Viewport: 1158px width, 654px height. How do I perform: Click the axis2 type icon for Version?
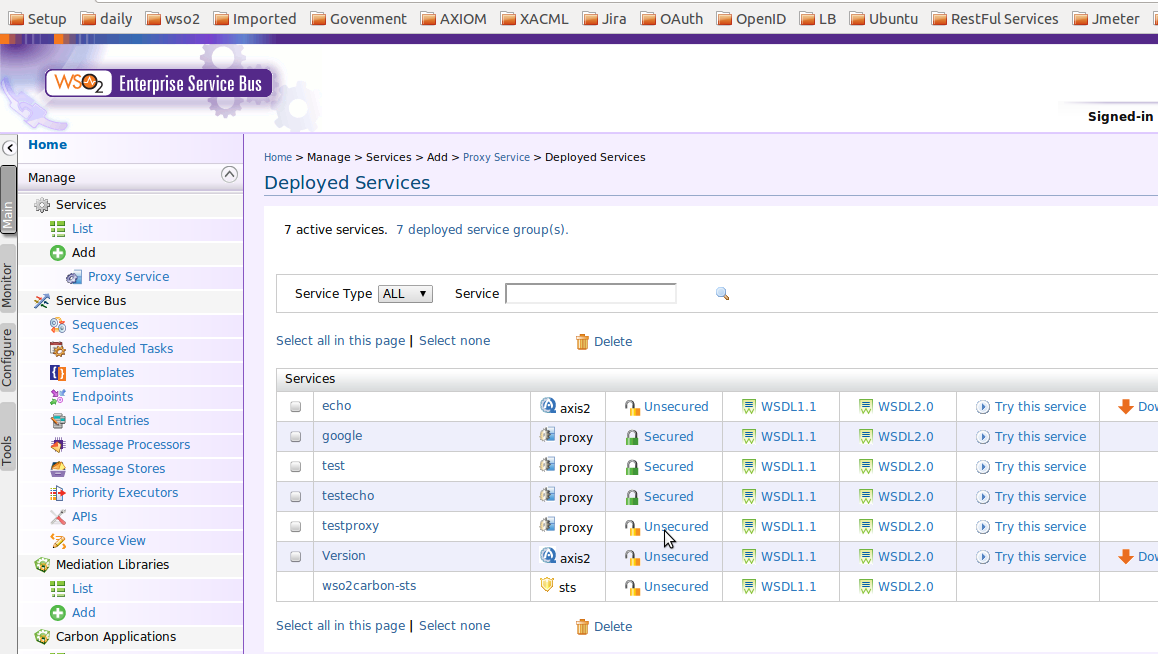pos(548,555)
